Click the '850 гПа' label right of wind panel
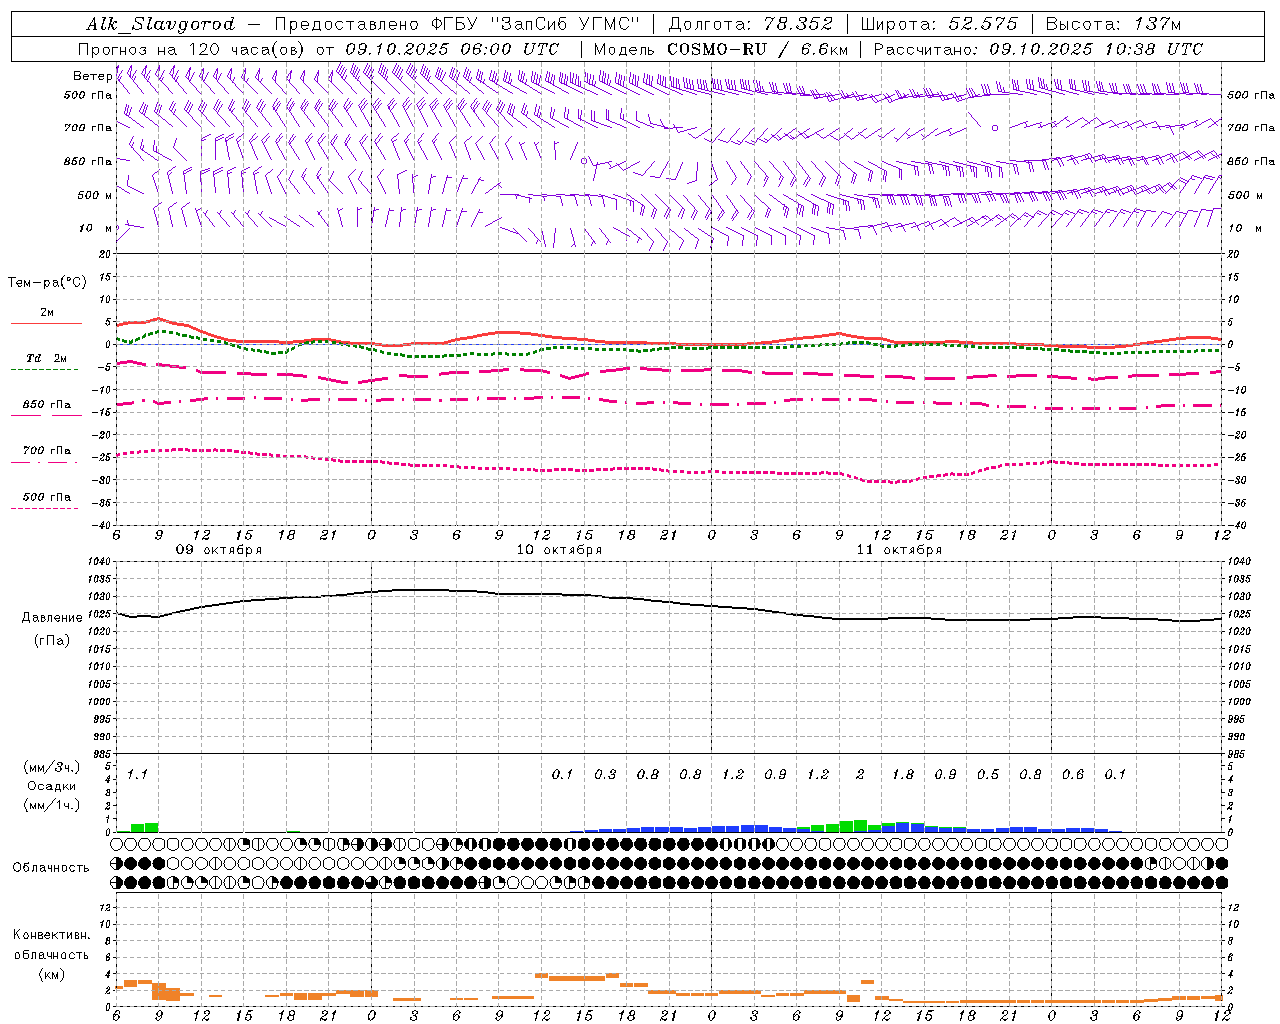 [1251, 161]
